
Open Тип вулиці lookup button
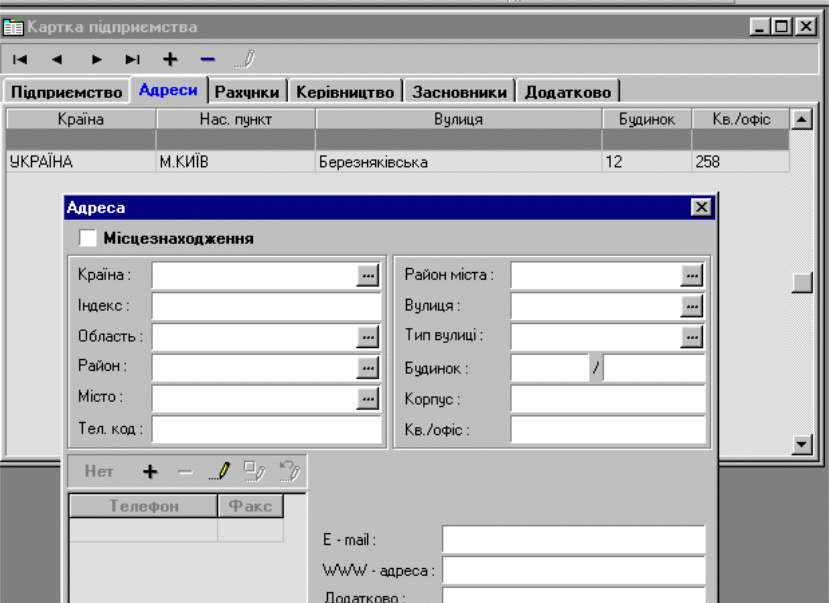coord(692,337)
